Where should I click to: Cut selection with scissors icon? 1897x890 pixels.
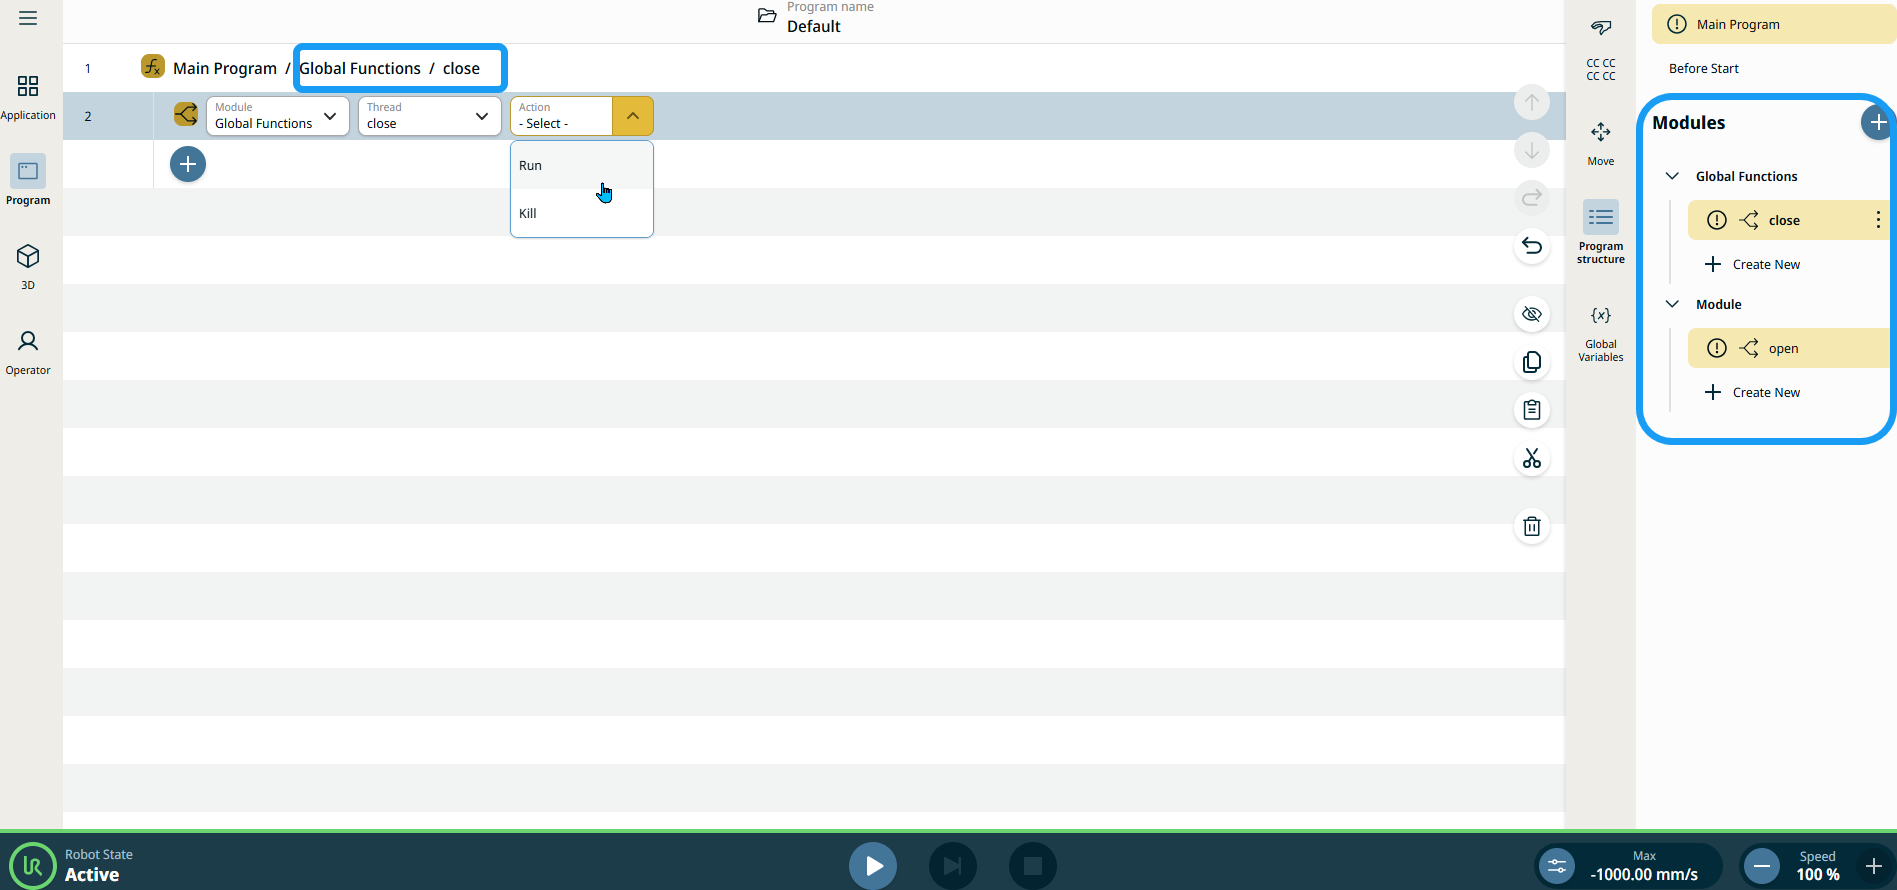[1531, 459]
